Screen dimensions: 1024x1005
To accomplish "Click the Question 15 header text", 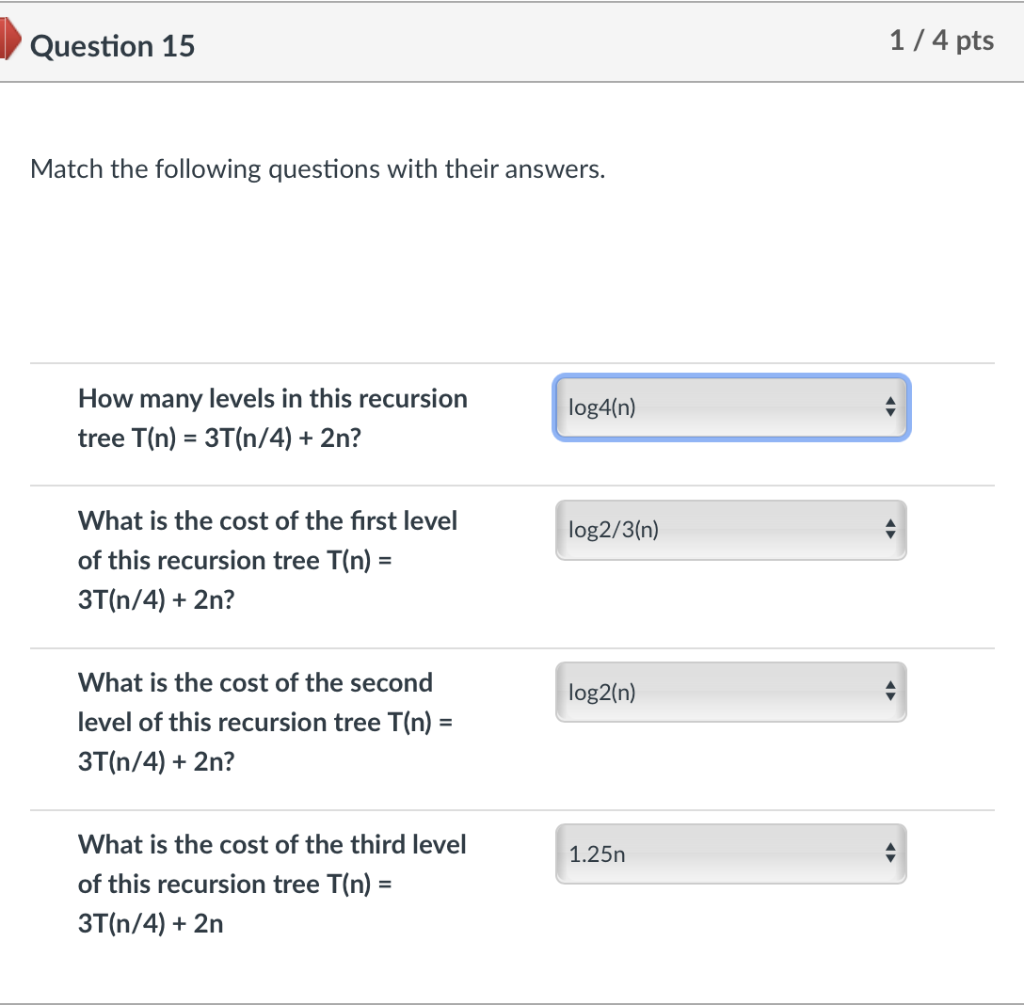I will coord(113,45).
